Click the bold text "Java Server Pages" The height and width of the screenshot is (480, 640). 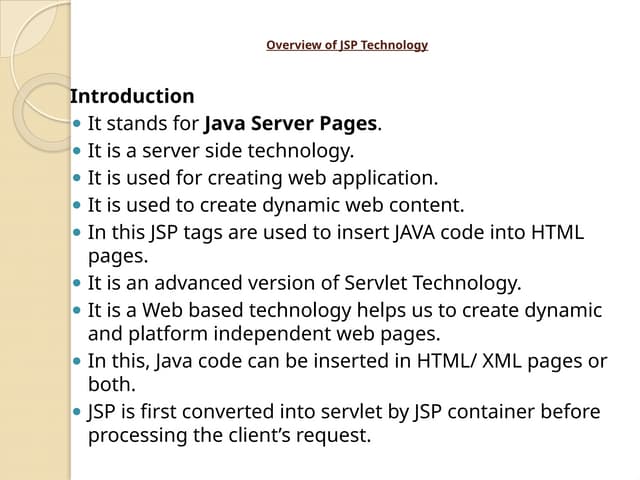click(x=291, y=125)
